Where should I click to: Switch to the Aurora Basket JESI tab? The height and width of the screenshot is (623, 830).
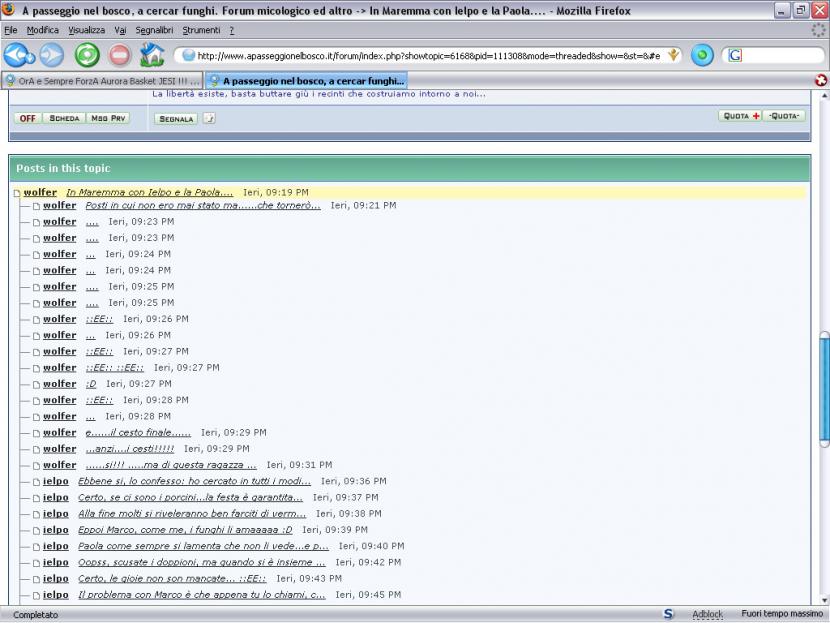(x=102, y=80)
